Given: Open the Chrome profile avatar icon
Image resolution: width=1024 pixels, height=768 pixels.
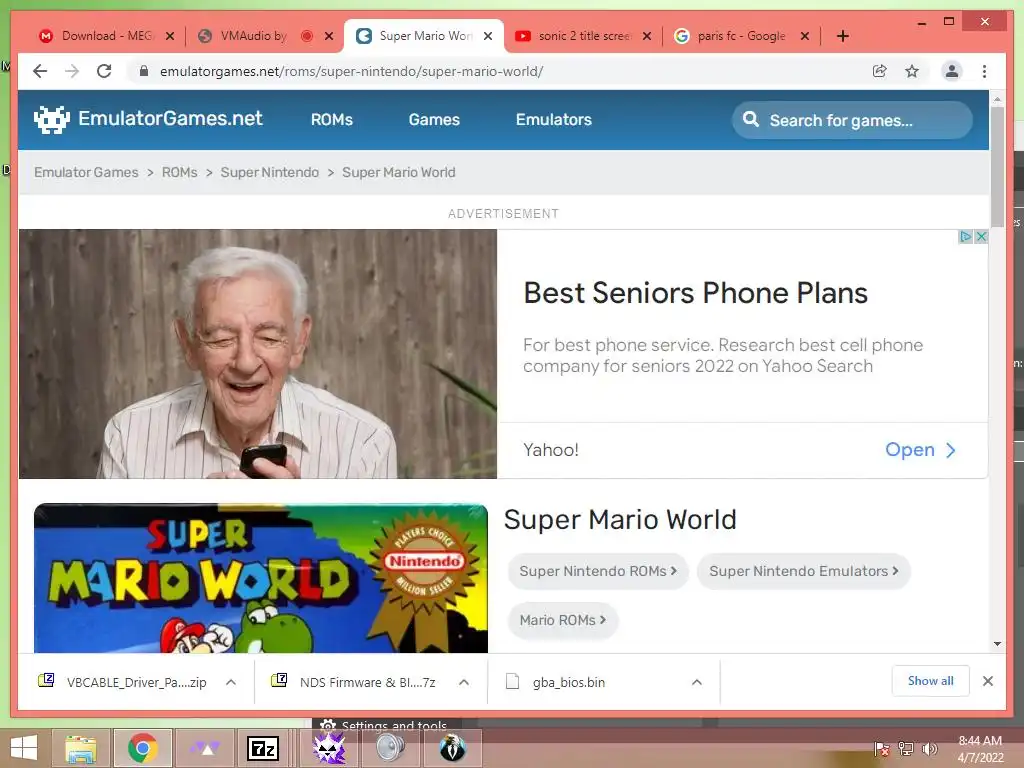Looking at the screenshot, I should click(952, 71).
